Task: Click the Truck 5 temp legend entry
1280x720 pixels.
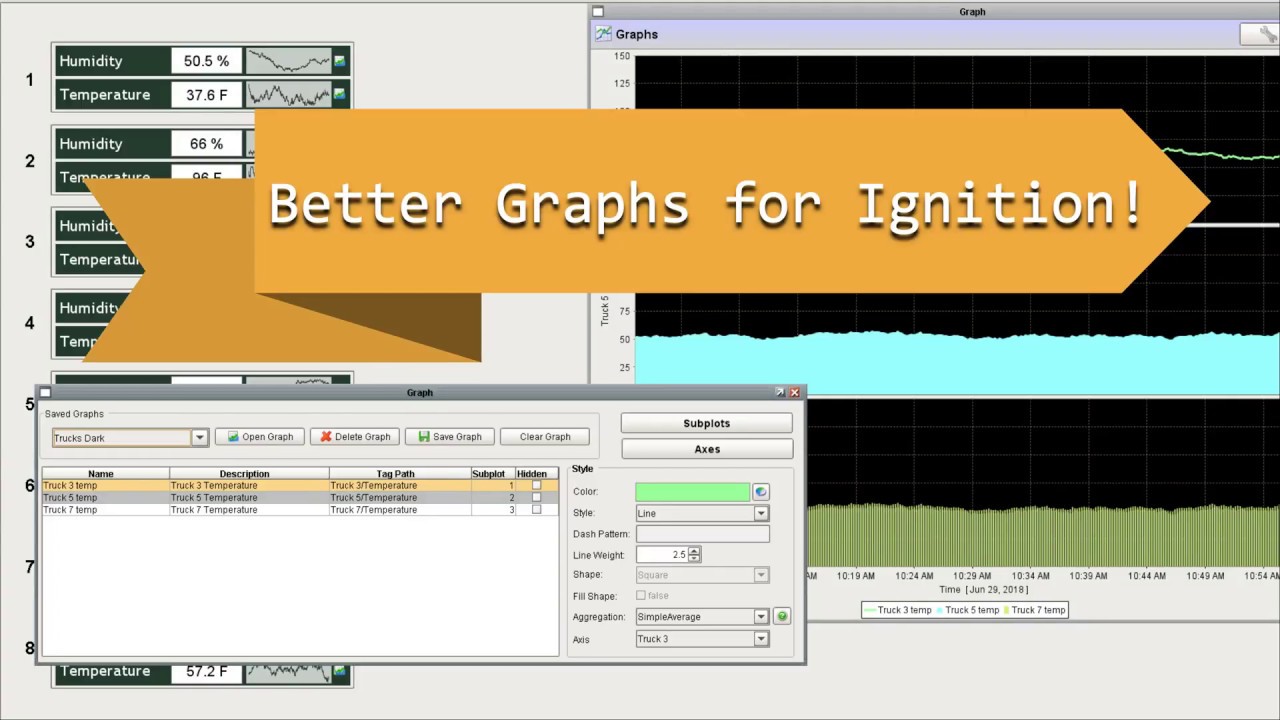Action: pyautogui.click(x=966, y=610)
